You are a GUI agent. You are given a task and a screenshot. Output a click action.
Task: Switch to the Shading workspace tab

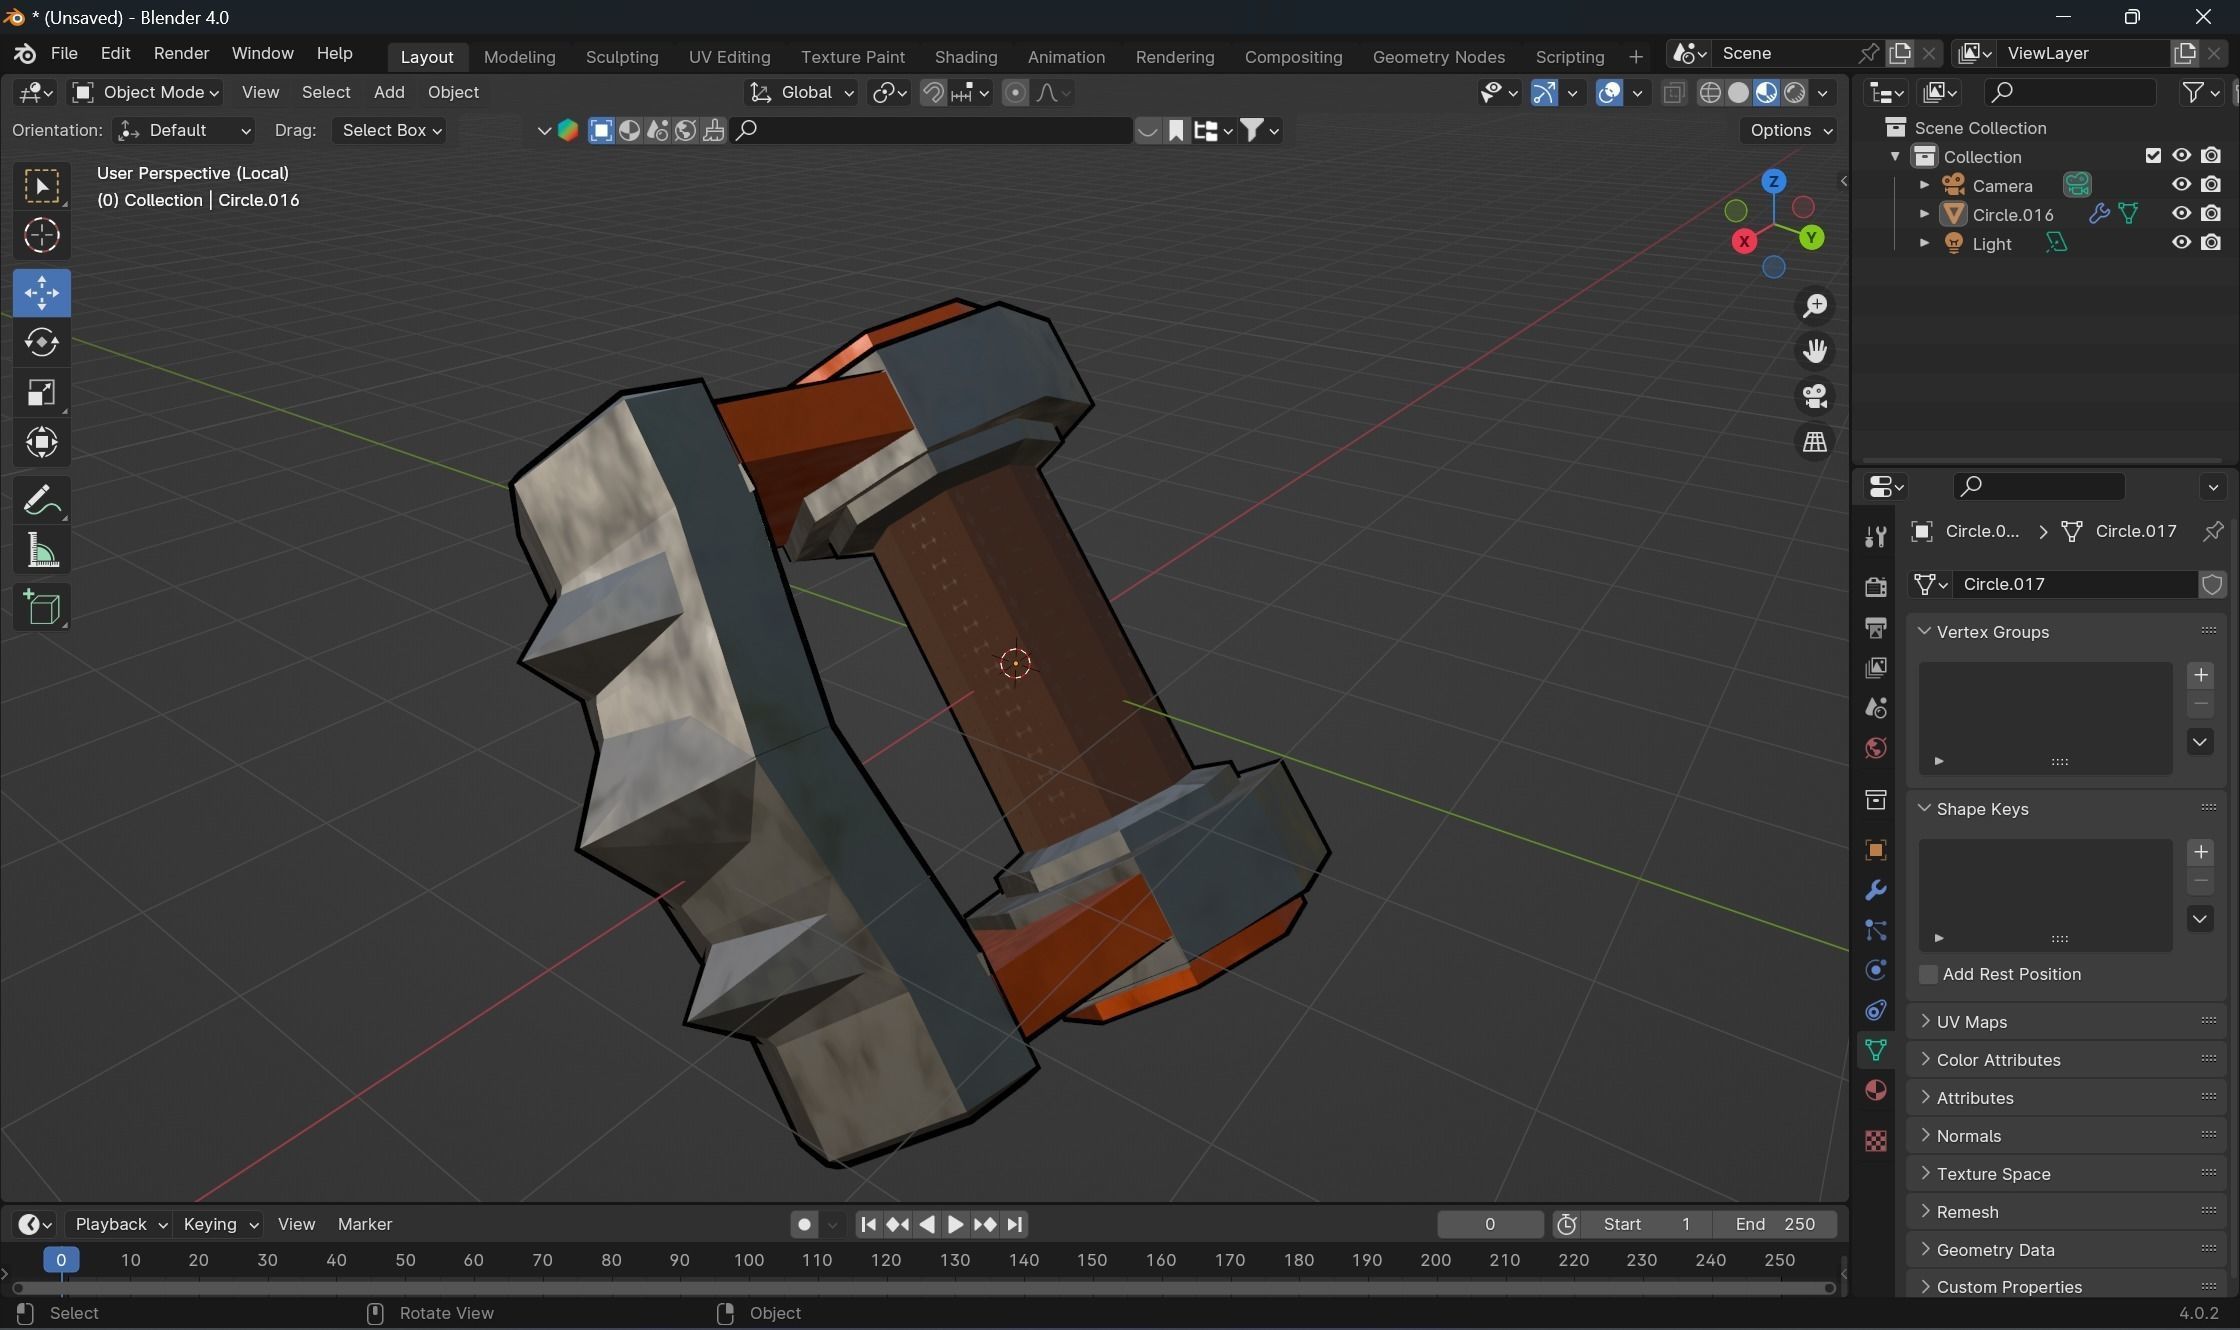pyautogui.click(x=966, y=57)
